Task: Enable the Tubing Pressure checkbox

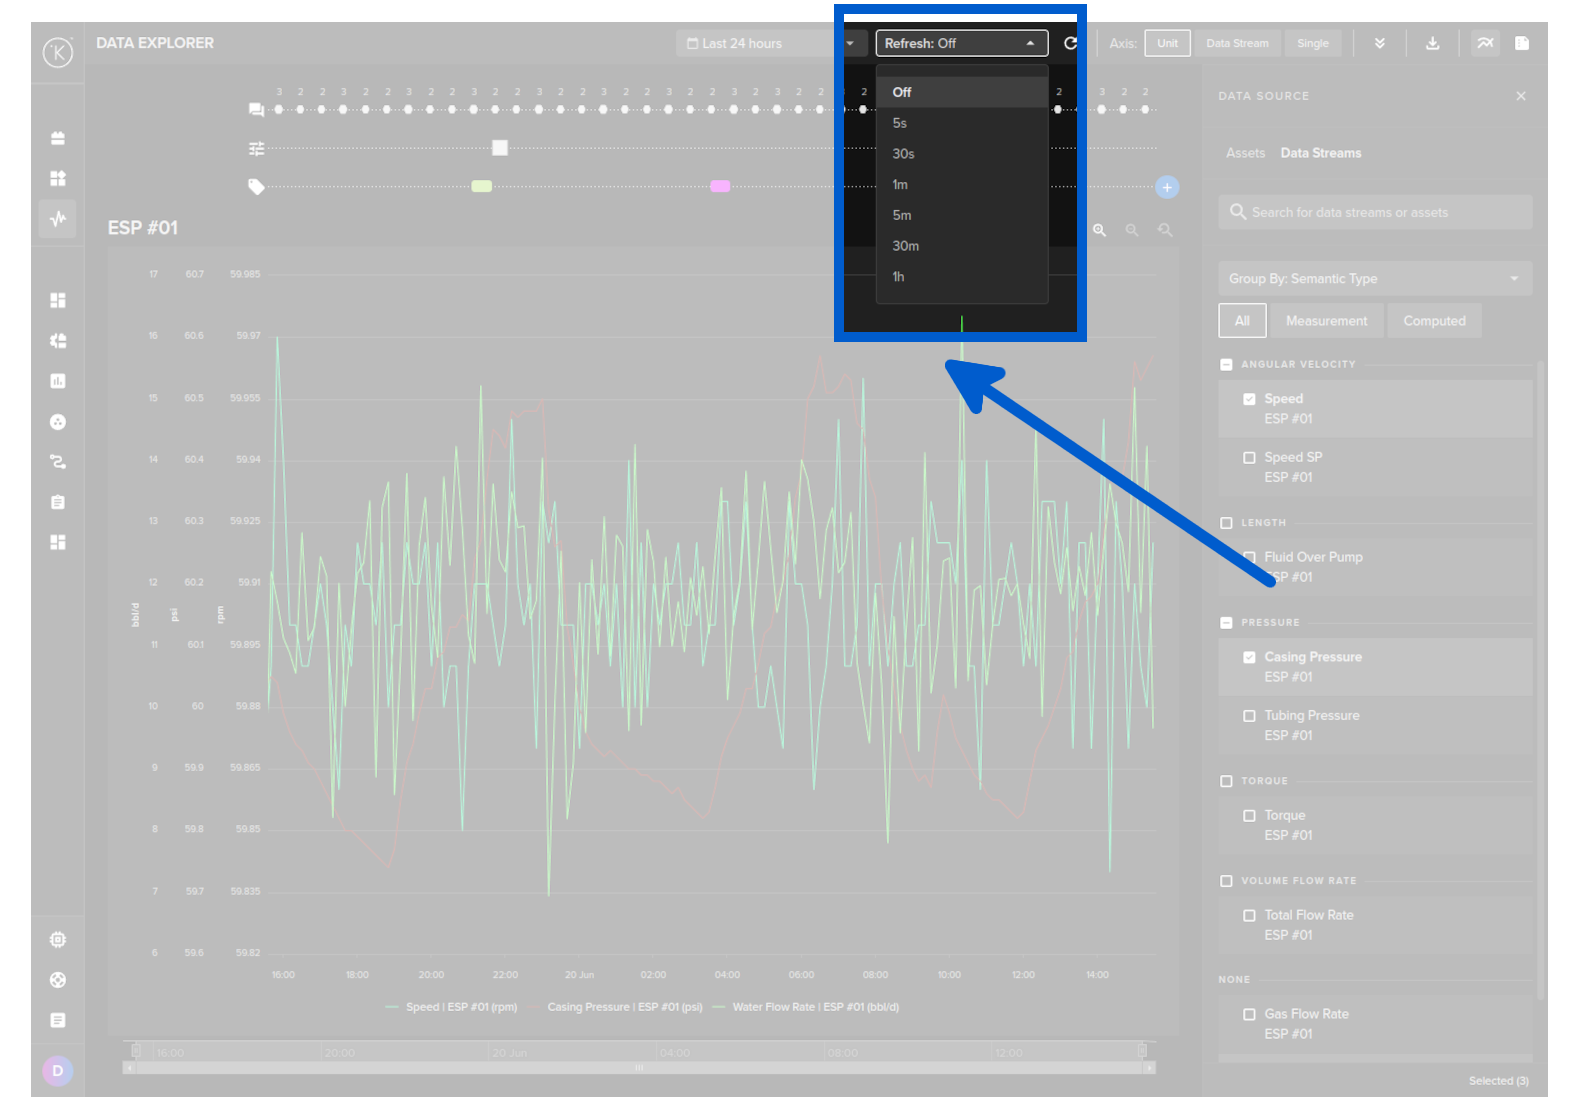Action: (x=1249, y=716)
